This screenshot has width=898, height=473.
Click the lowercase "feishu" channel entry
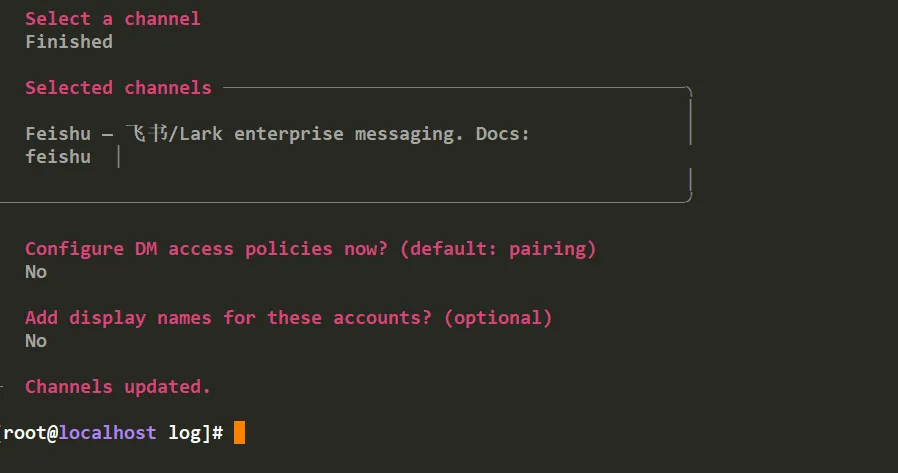(58, 157)
